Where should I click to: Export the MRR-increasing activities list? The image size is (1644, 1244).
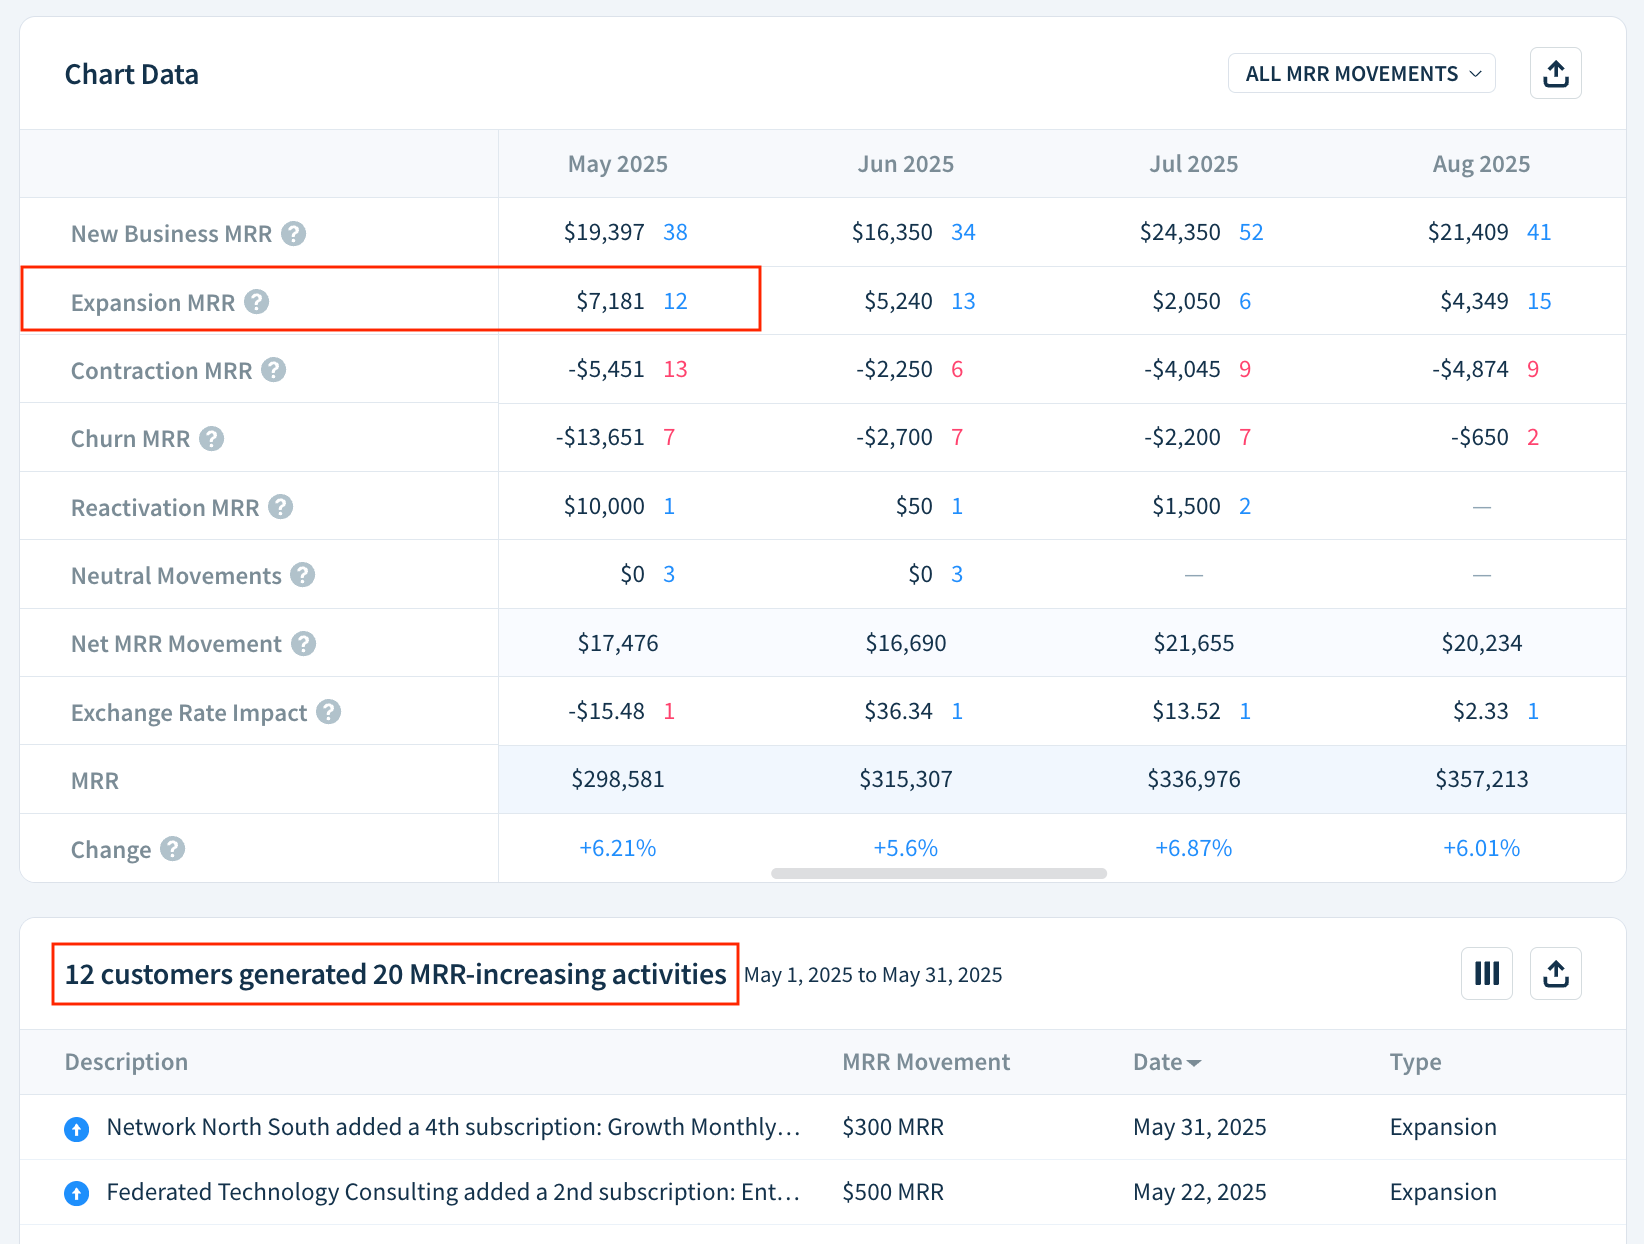(1556, 973)
